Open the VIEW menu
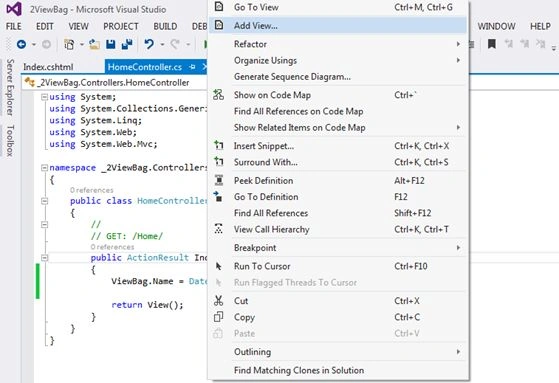559x383 pixels. pyautogui.click(x=78, y=26)
